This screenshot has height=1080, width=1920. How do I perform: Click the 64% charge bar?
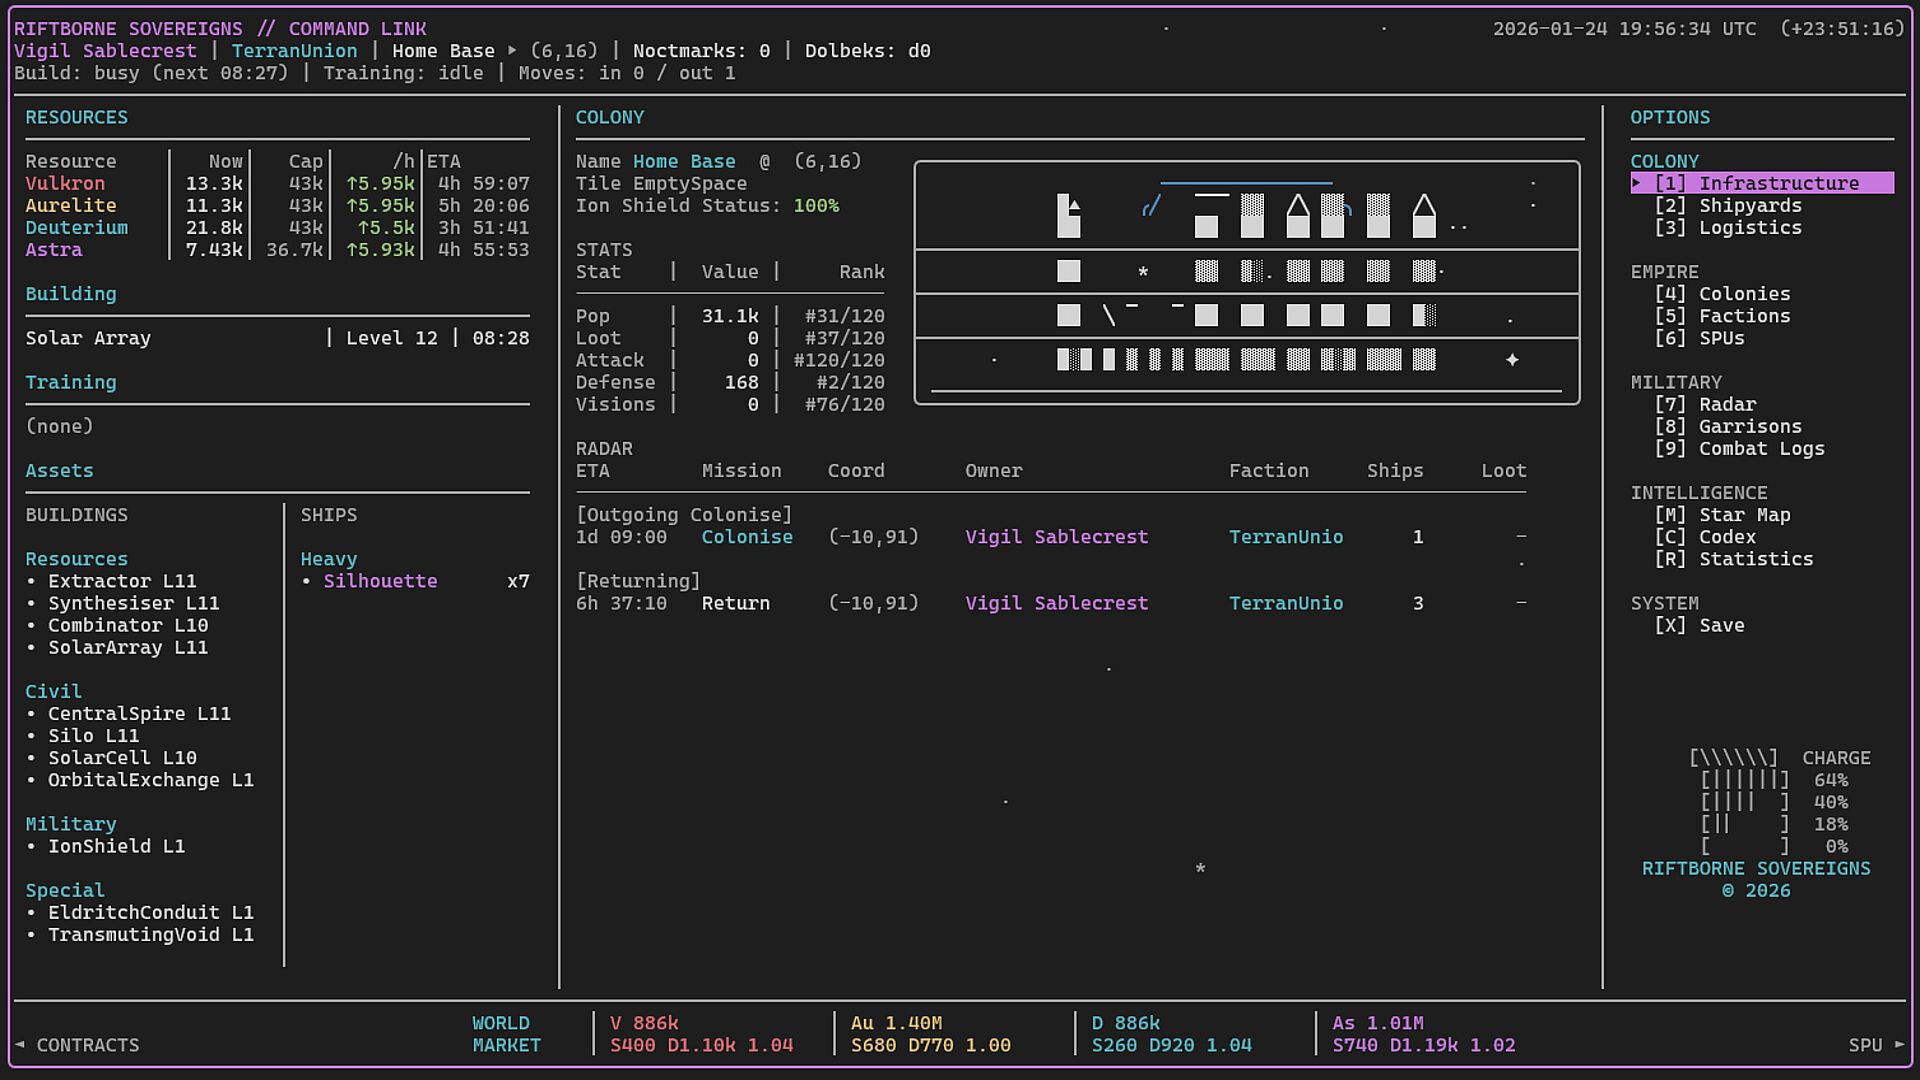pyautogui.click(x=1744, y=781)
